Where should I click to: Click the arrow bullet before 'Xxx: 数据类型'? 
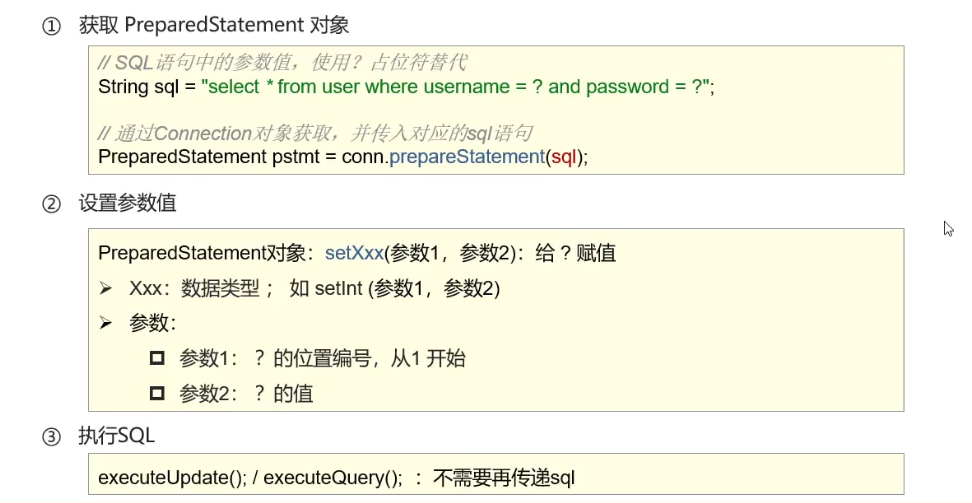(x=106, y=289)
